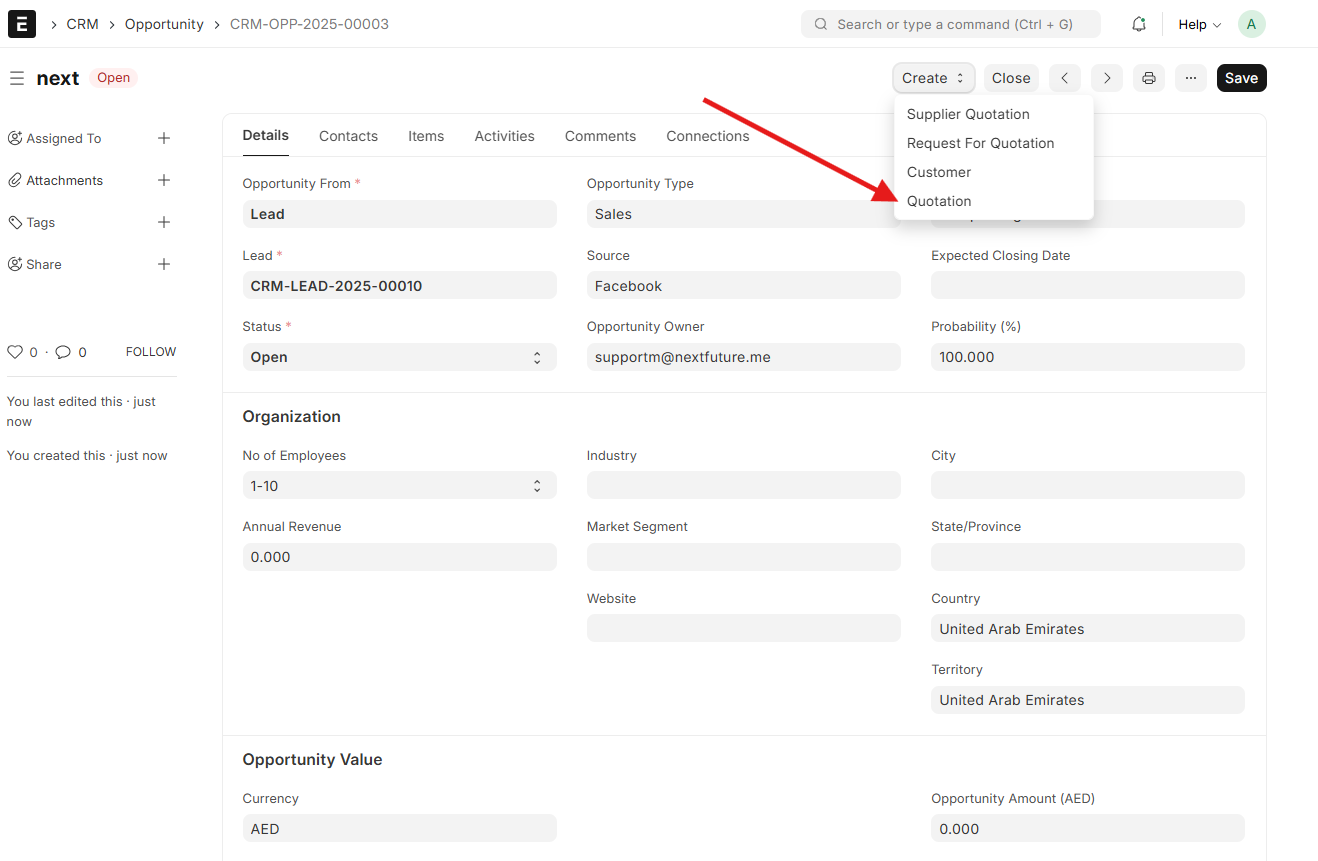The height and width of the screenshot is (861, 1318).
Task: Expand the Status dropdown
Action: [399, 357]
